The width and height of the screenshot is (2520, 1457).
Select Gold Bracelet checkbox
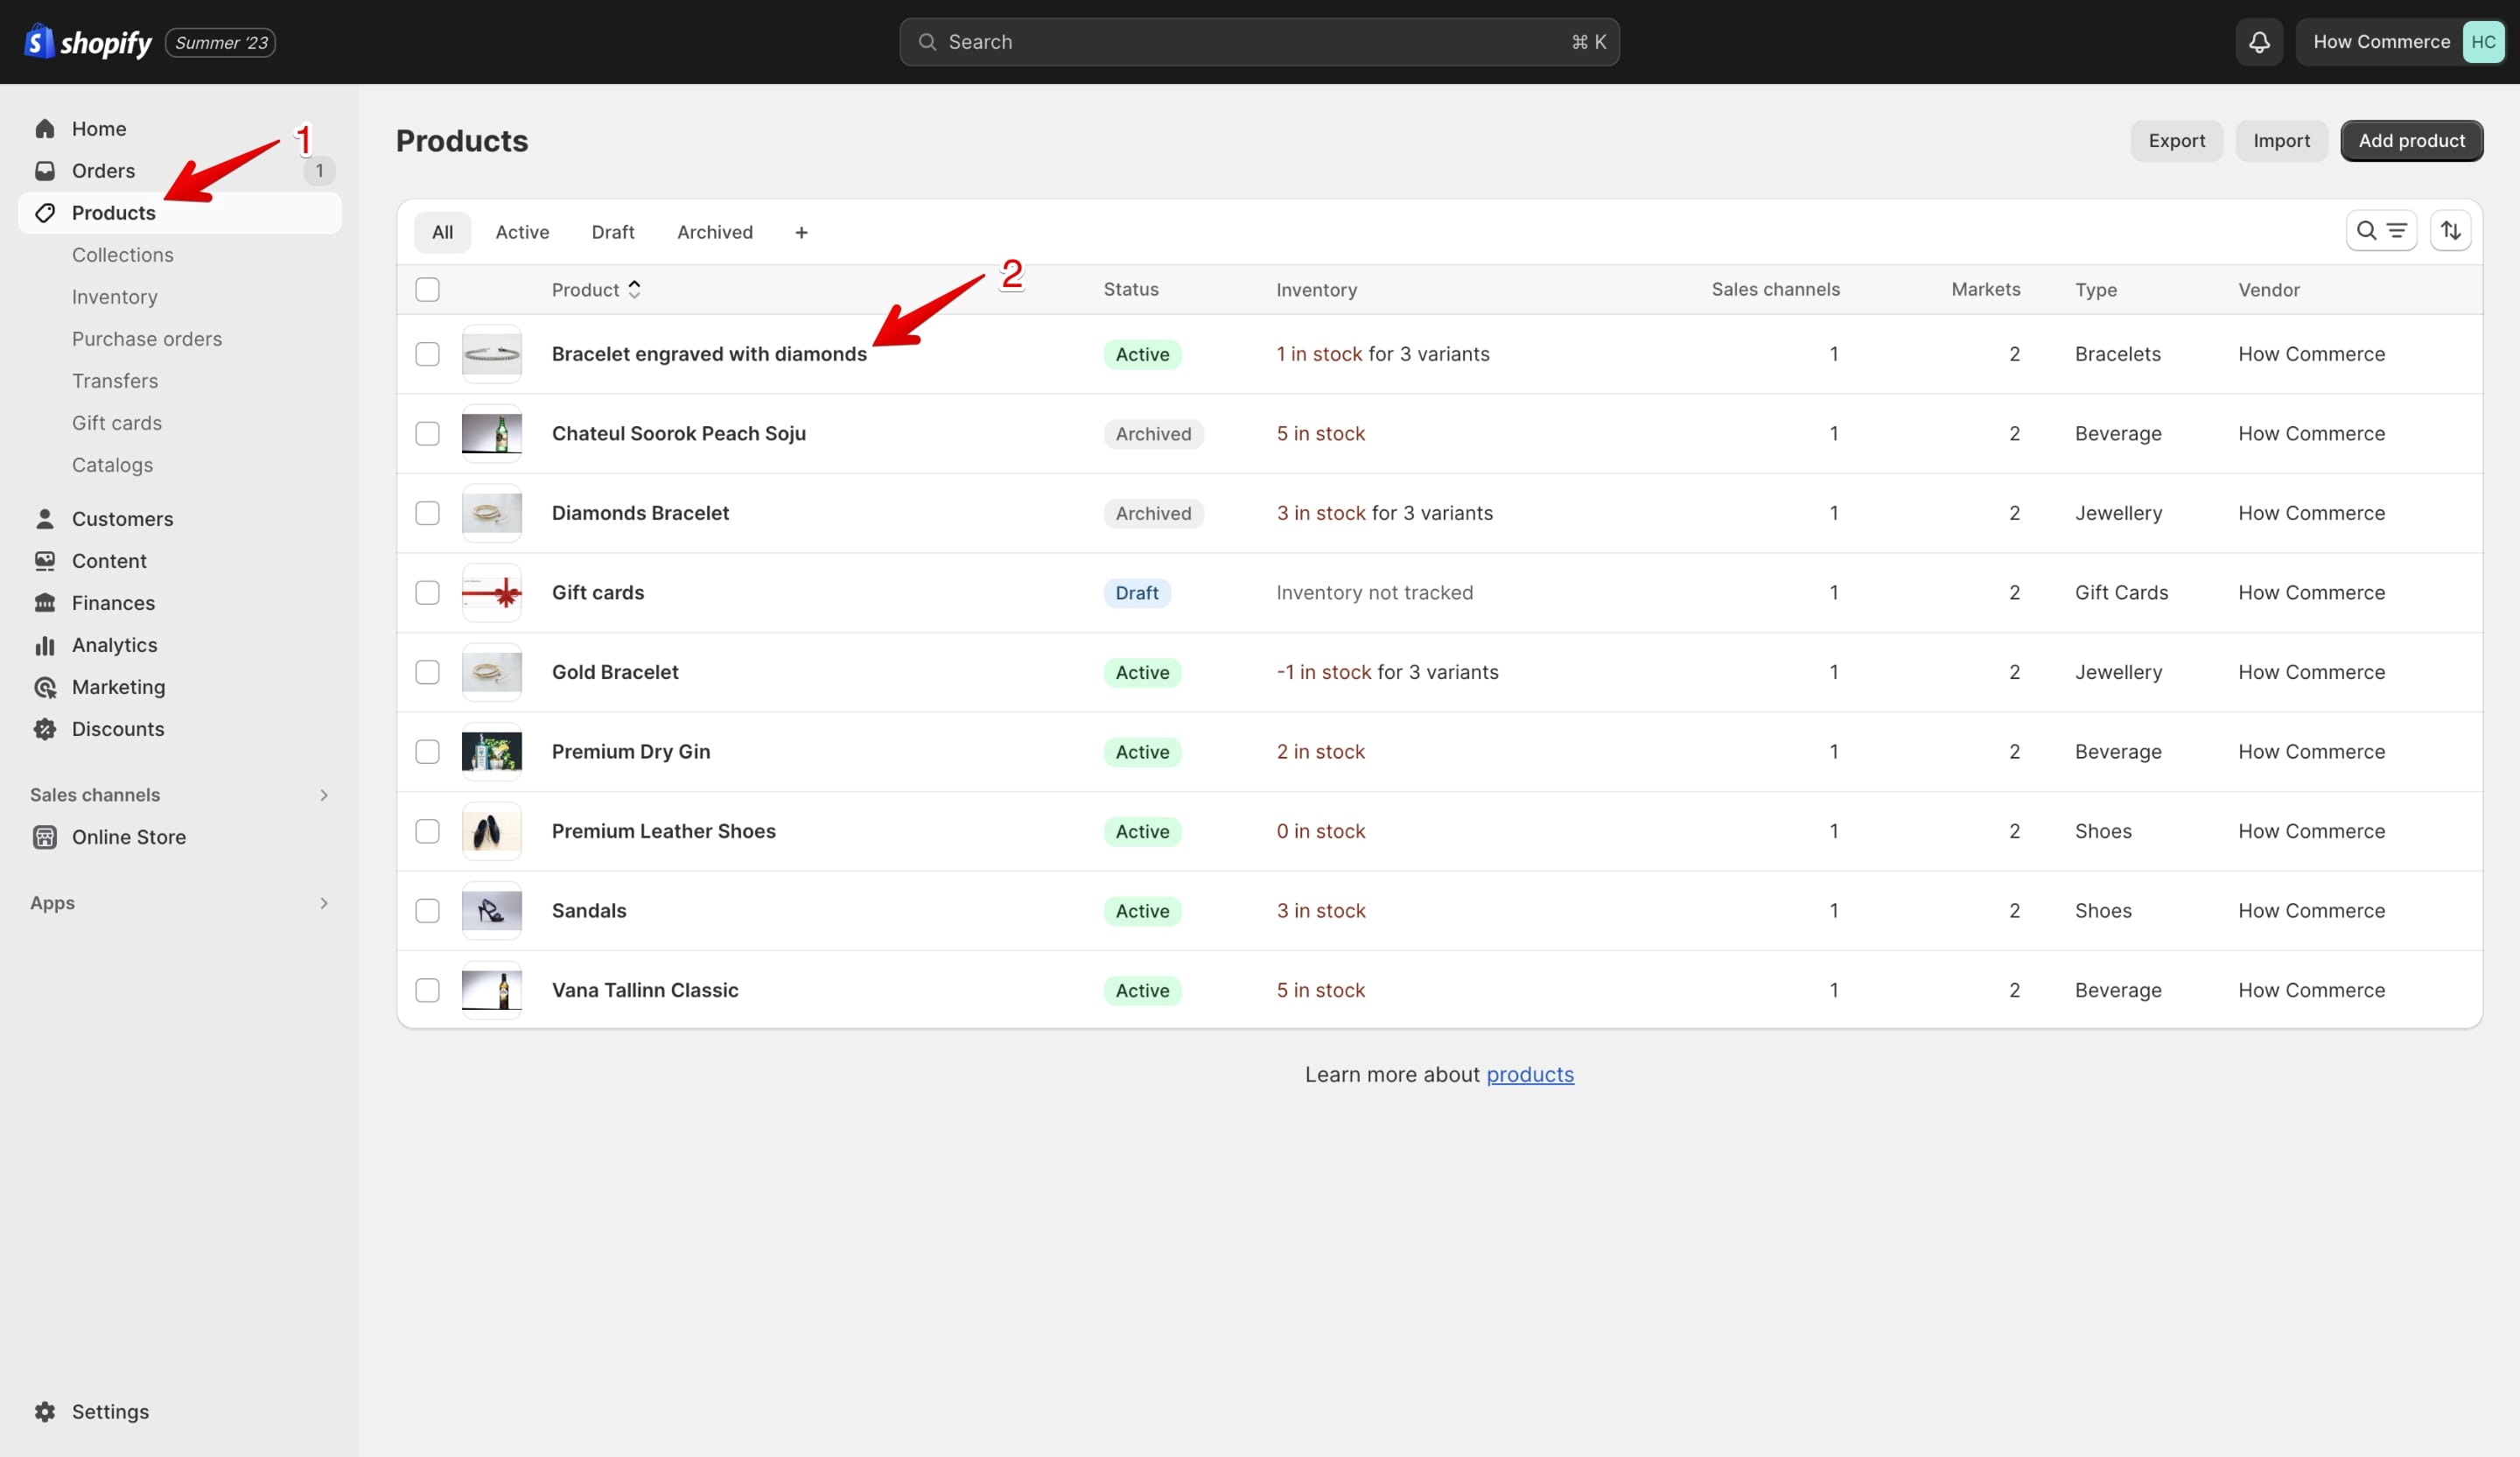tap(427, 672)
